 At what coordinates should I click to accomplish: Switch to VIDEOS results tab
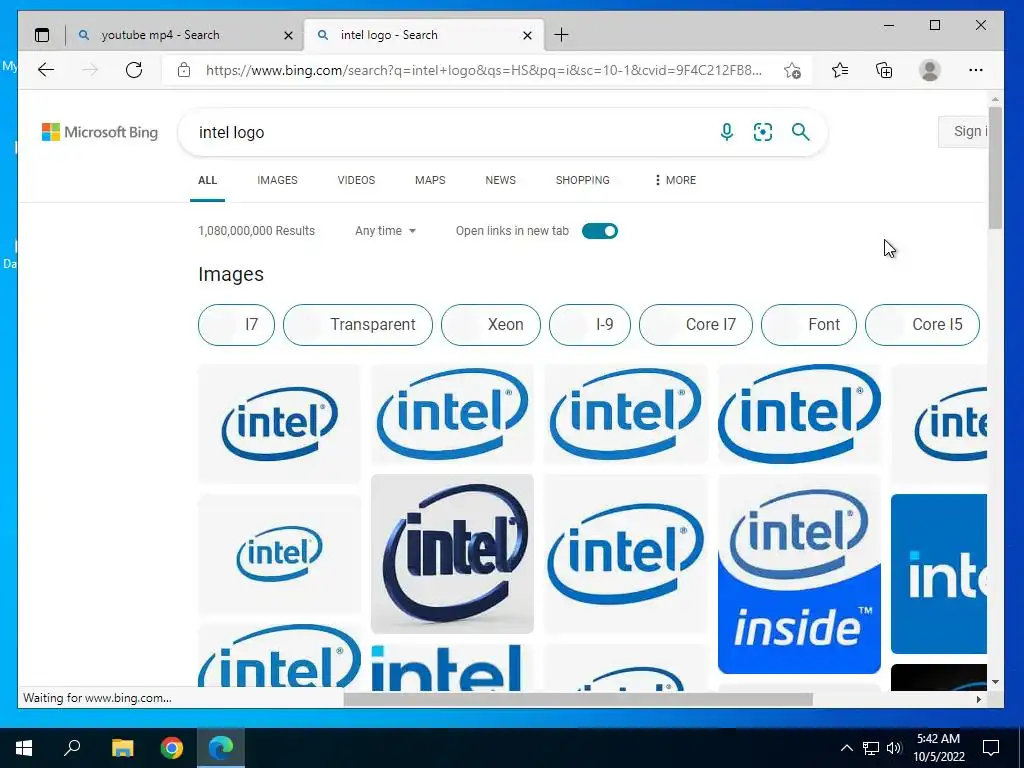(x=356, y=180)
